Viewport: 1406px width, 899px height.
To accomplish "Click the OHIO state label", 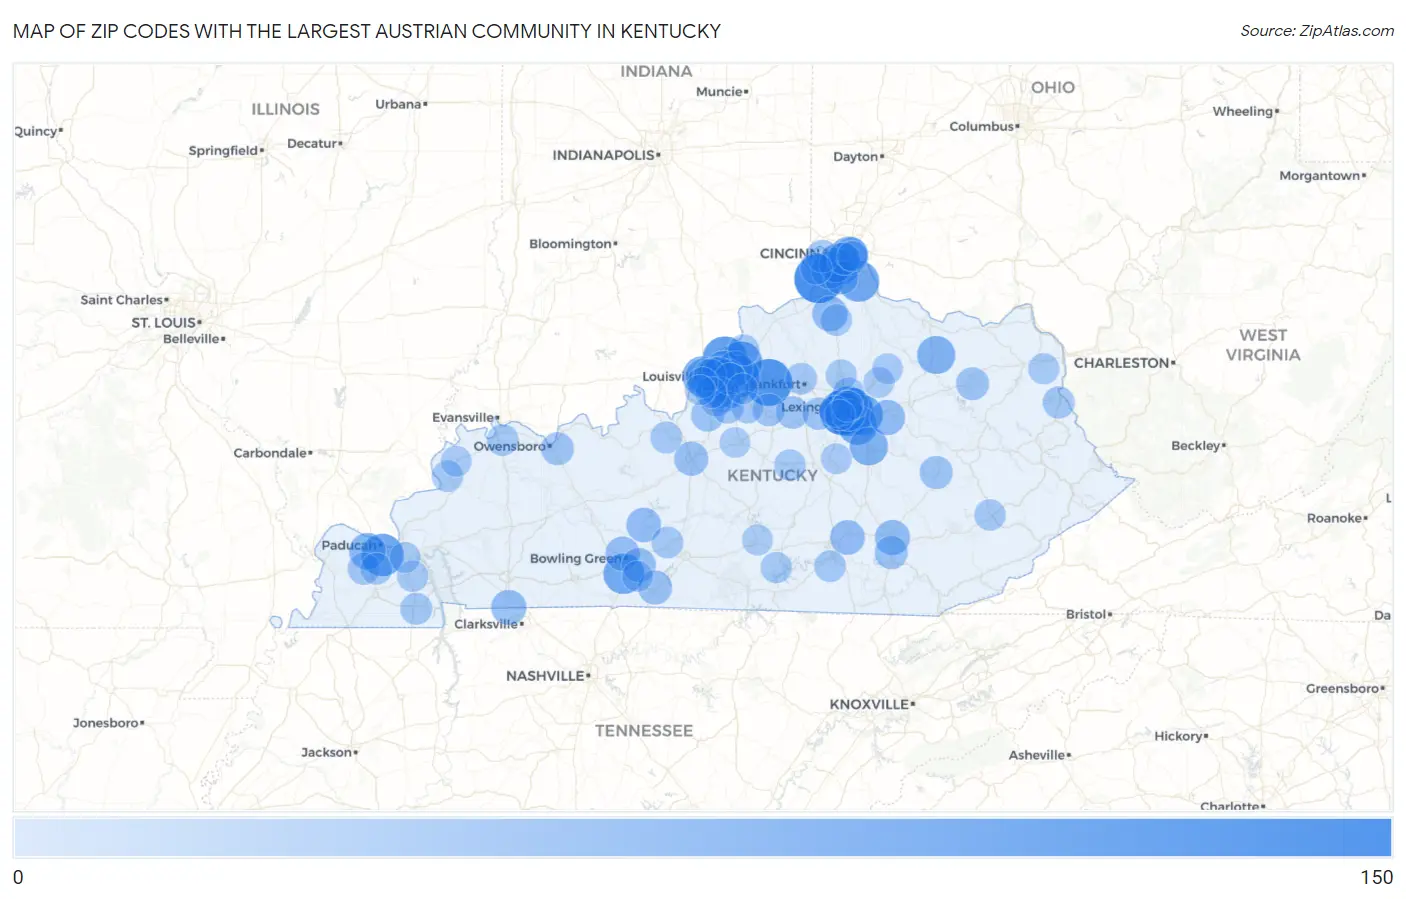I will (x=1053, y=87).
